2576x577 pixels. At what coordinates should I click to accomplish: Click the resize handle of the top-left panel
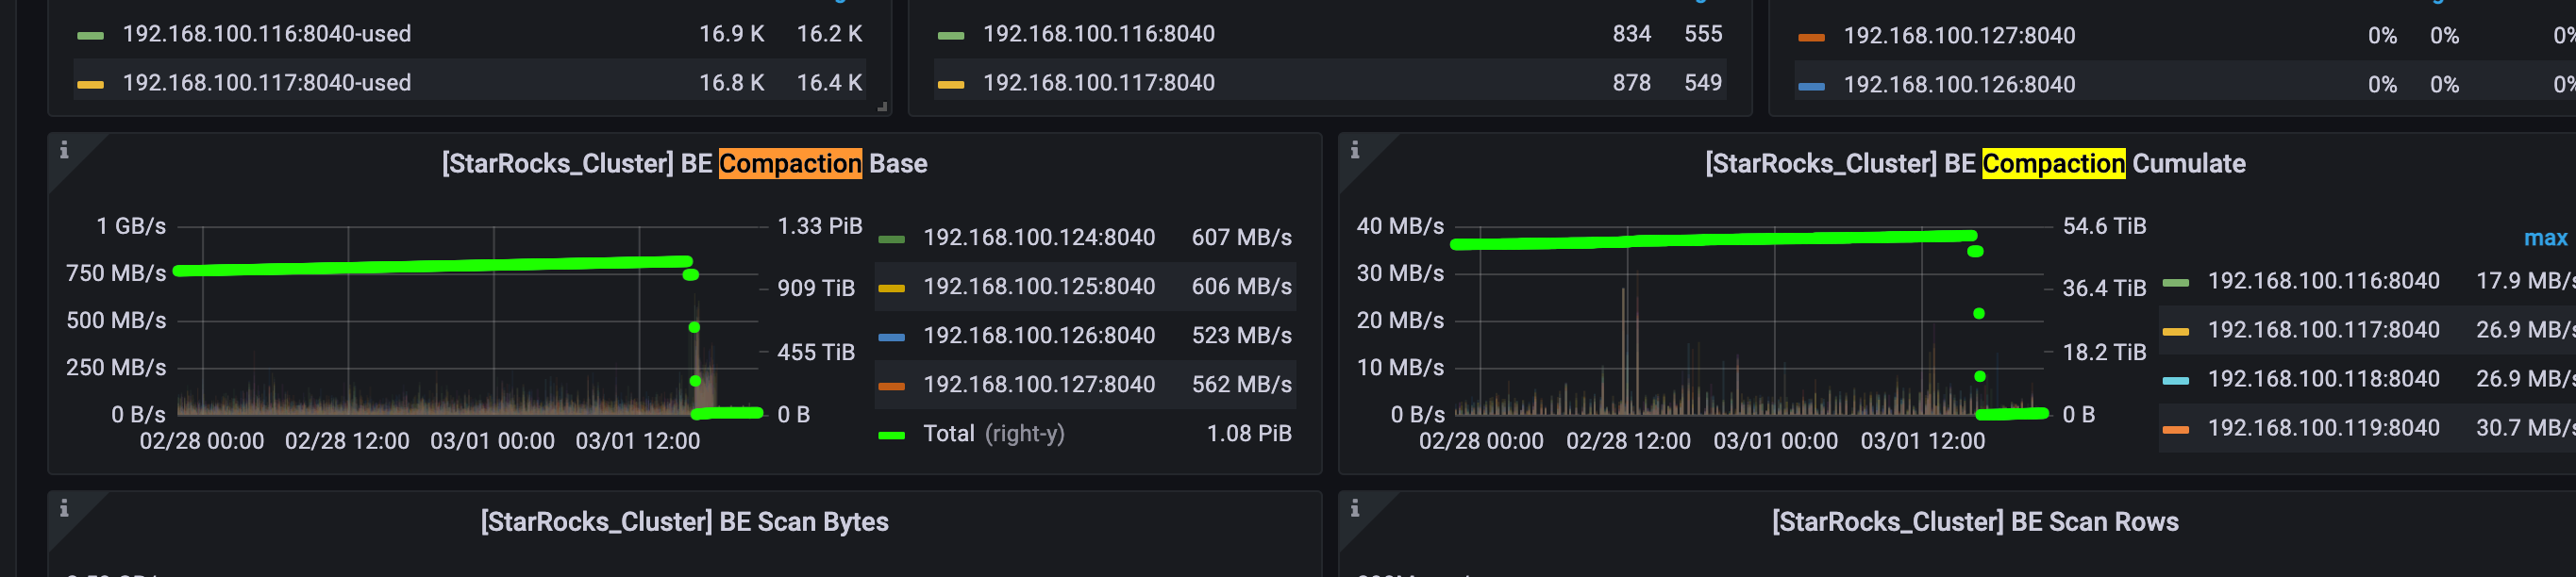882,107
